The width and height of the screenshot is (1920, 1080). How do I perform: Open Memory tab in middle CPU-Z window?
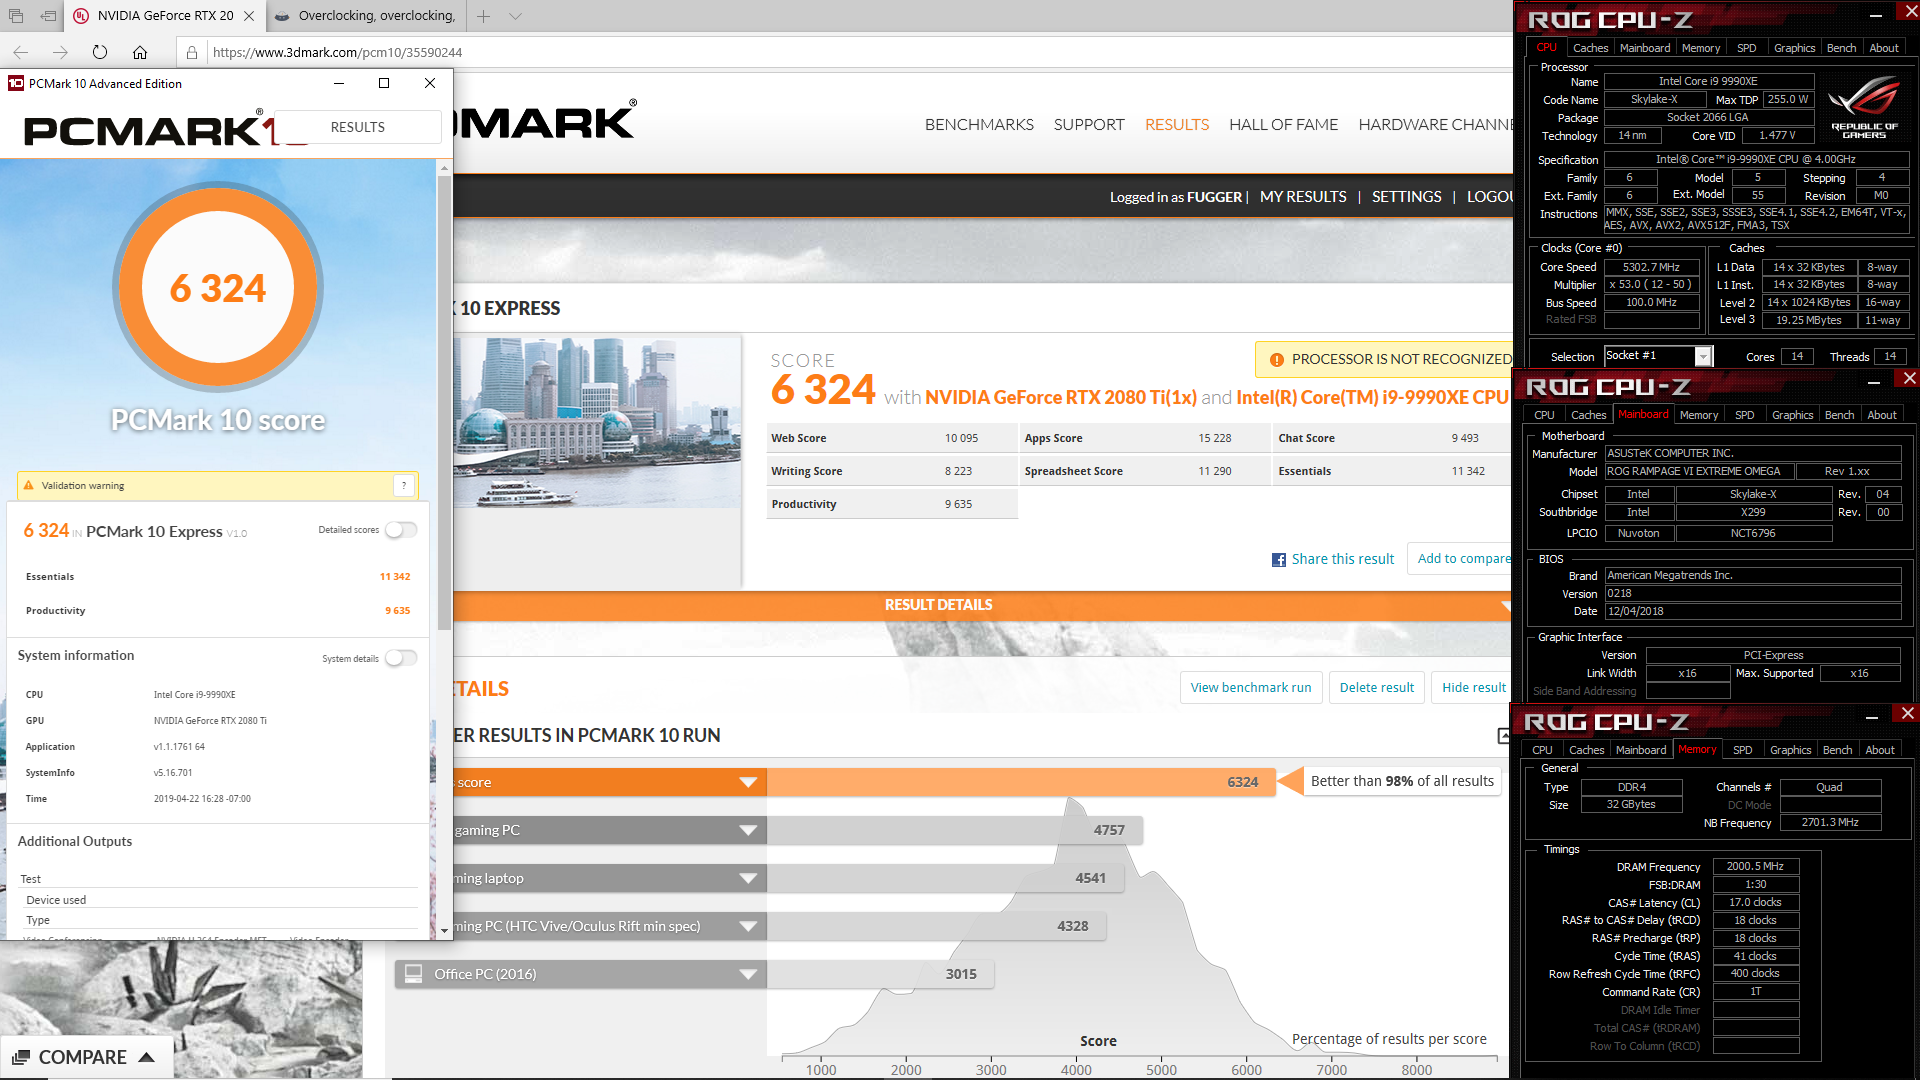(1699, 415)
